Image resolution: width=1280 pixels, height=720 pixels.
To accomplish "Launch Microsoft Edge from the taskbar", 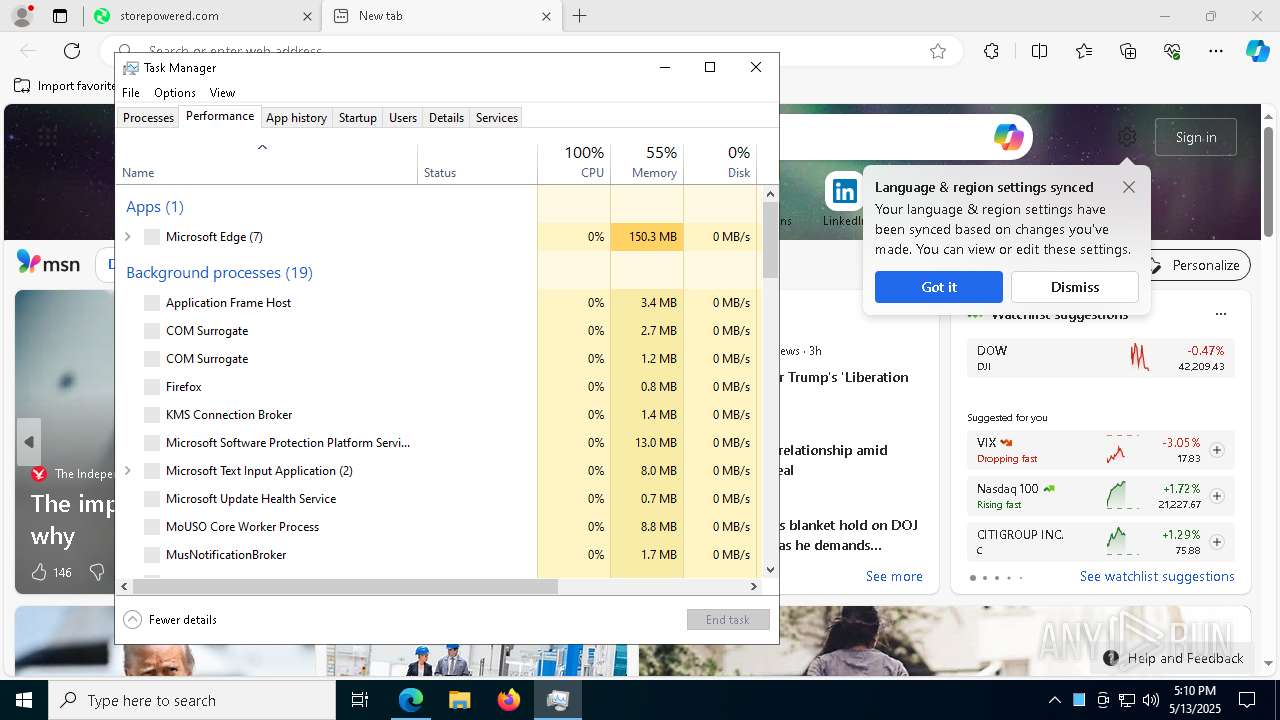I will point(411,700).
